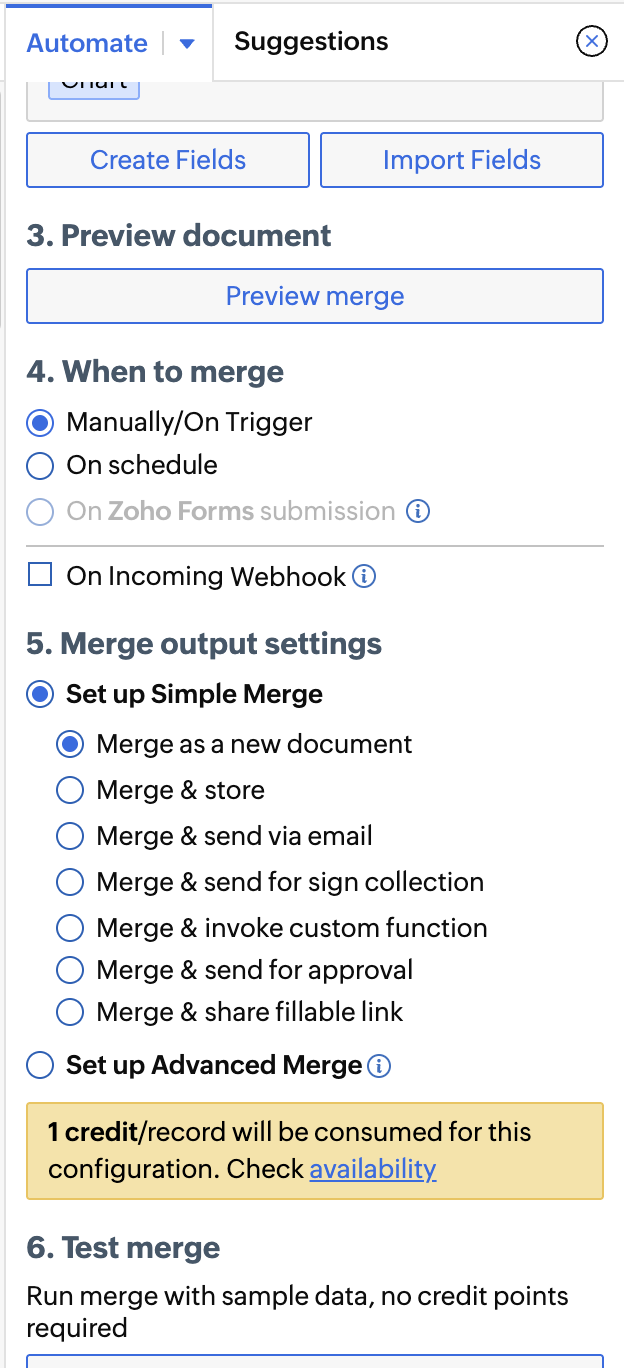Select the Automate tab
The width and height of the screenshot is (624, 1368).
87,44
